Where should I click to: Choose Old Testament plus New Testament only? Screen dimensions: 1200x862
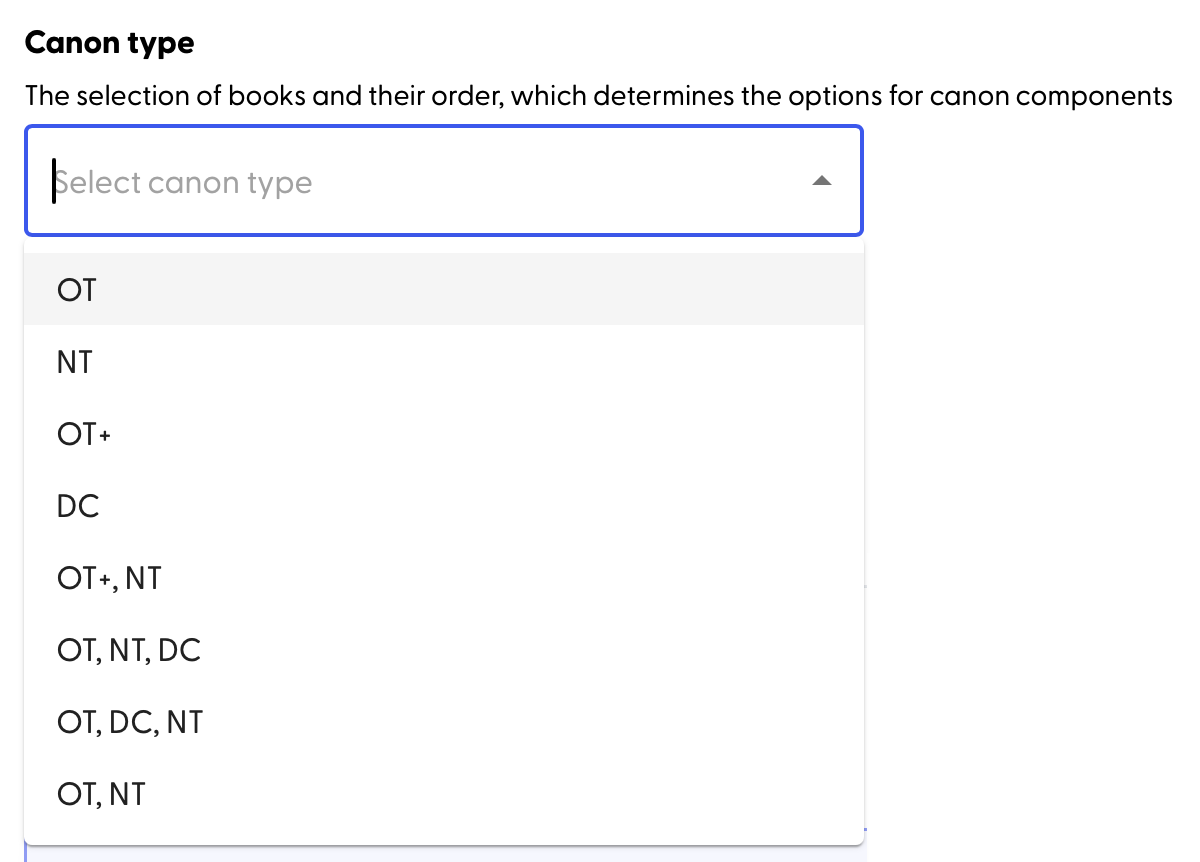click(101, 794)
